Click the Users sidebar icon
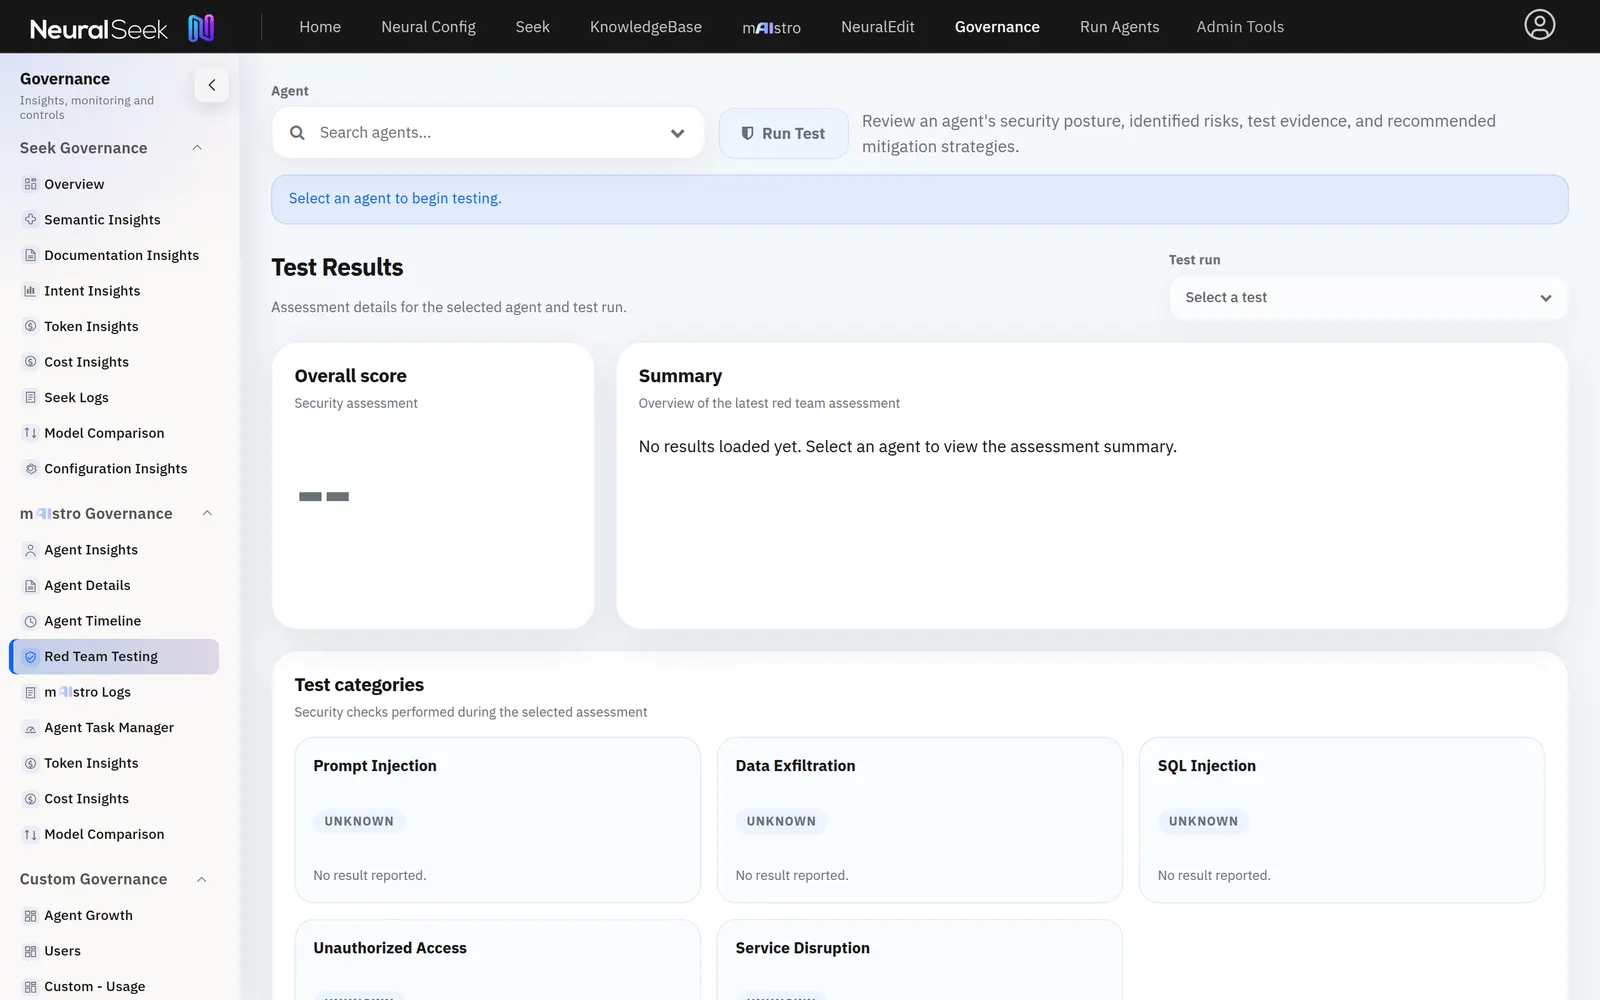This screenshot has width=1600, height=1000. pos(30,951)
